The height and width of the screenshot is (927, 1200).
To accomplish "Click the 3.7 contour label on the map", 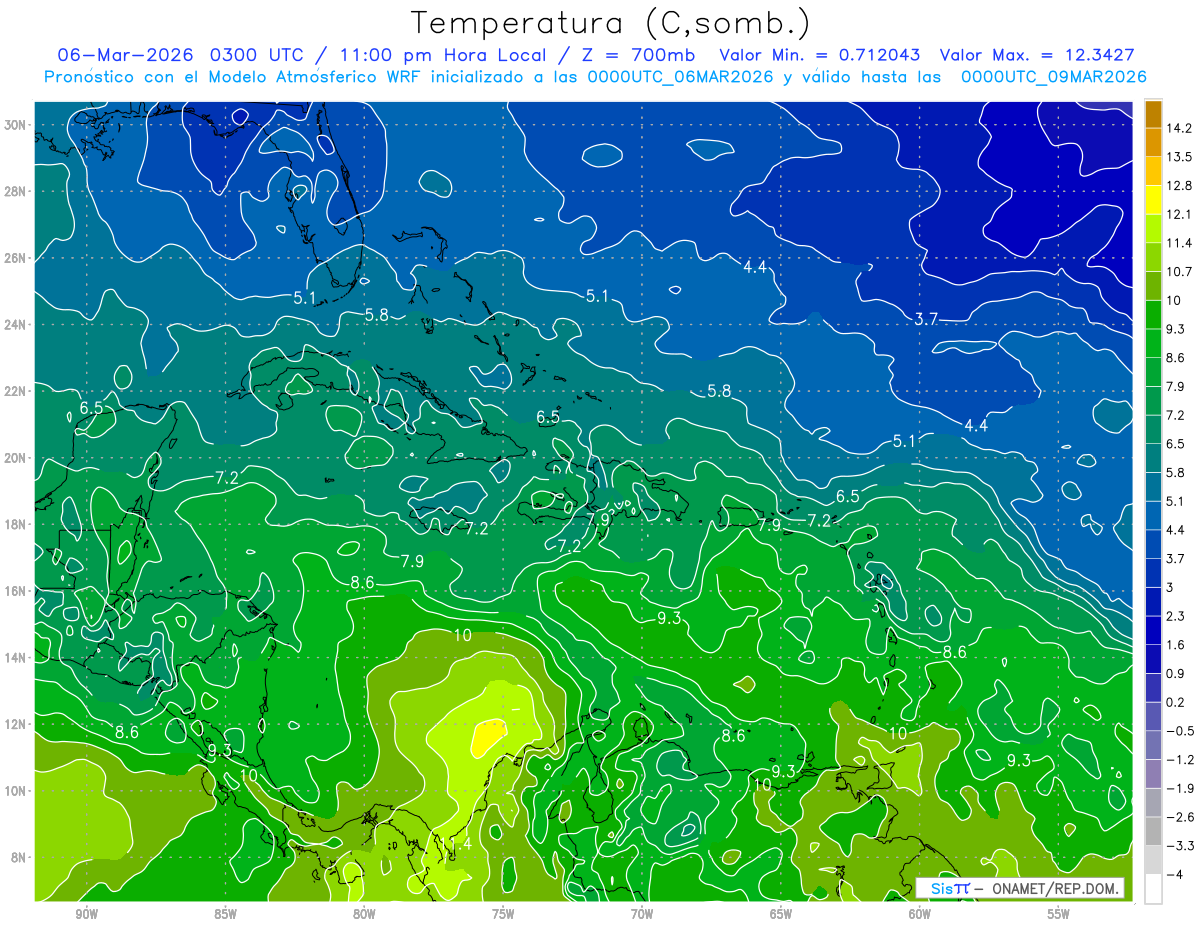I will click(927, 319).
